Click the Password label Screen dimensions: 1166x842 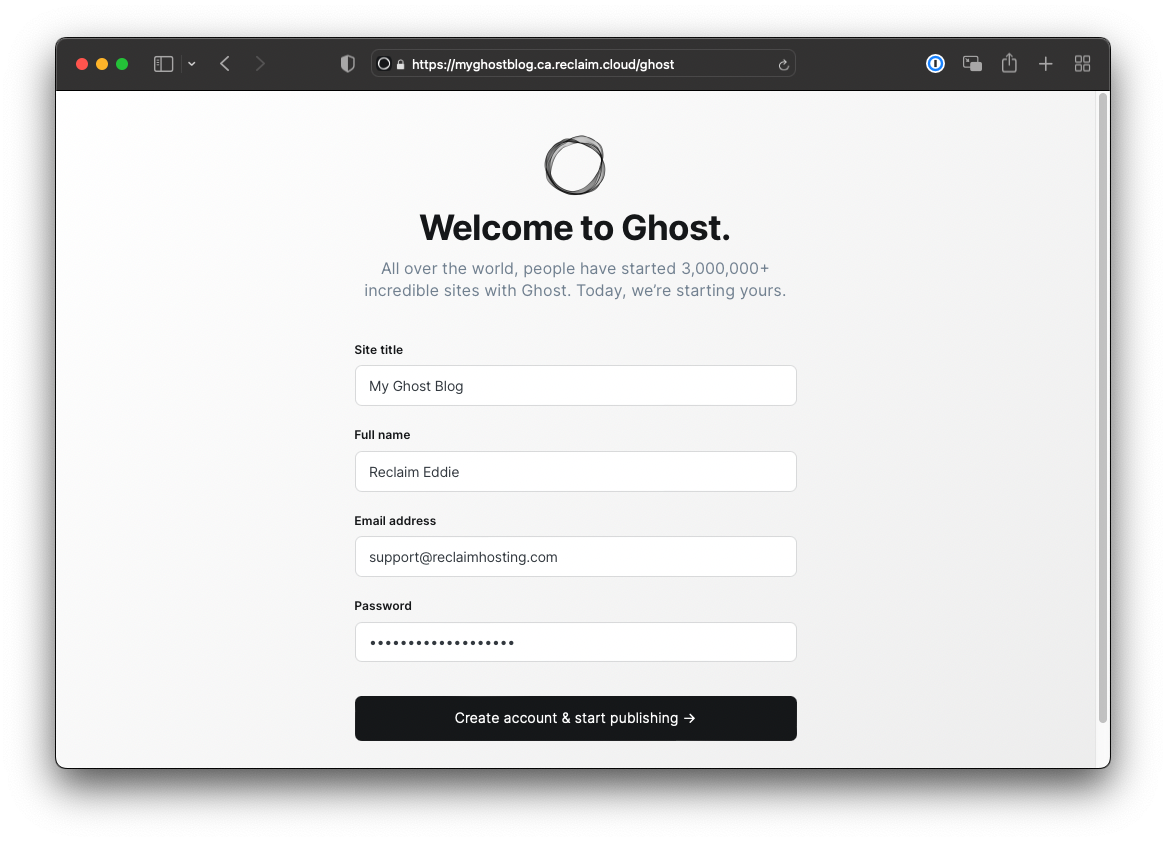pyautogui.click(x=383, y=606)
